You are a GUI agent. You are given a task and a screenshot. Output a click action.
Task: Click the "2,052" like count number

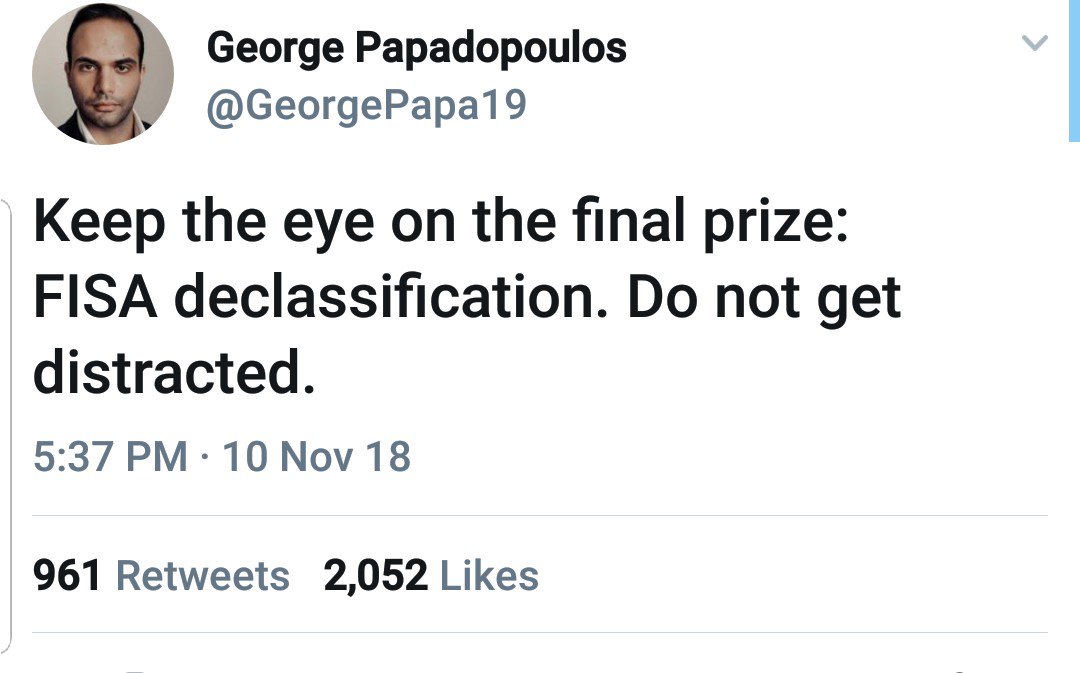375,576
